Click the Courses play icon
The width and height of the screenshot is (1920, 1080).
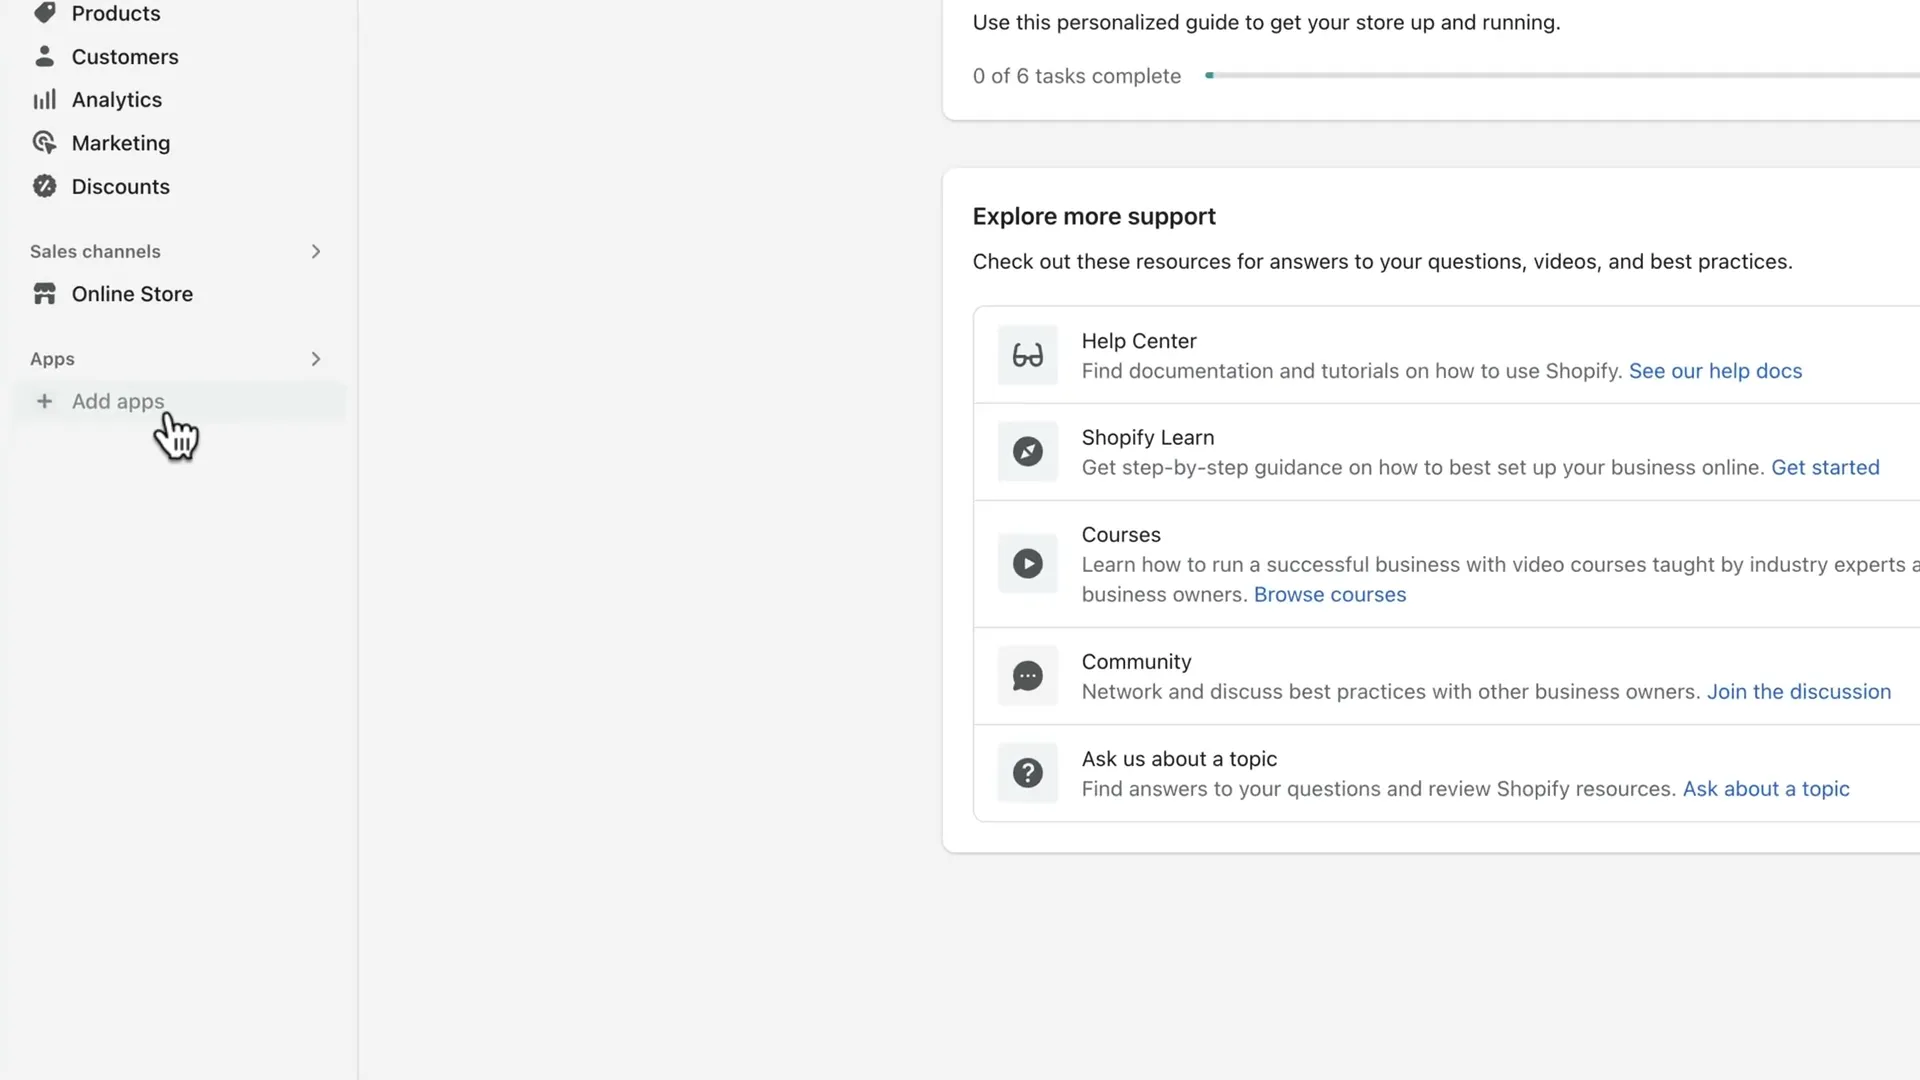(x=1027, y=564)
